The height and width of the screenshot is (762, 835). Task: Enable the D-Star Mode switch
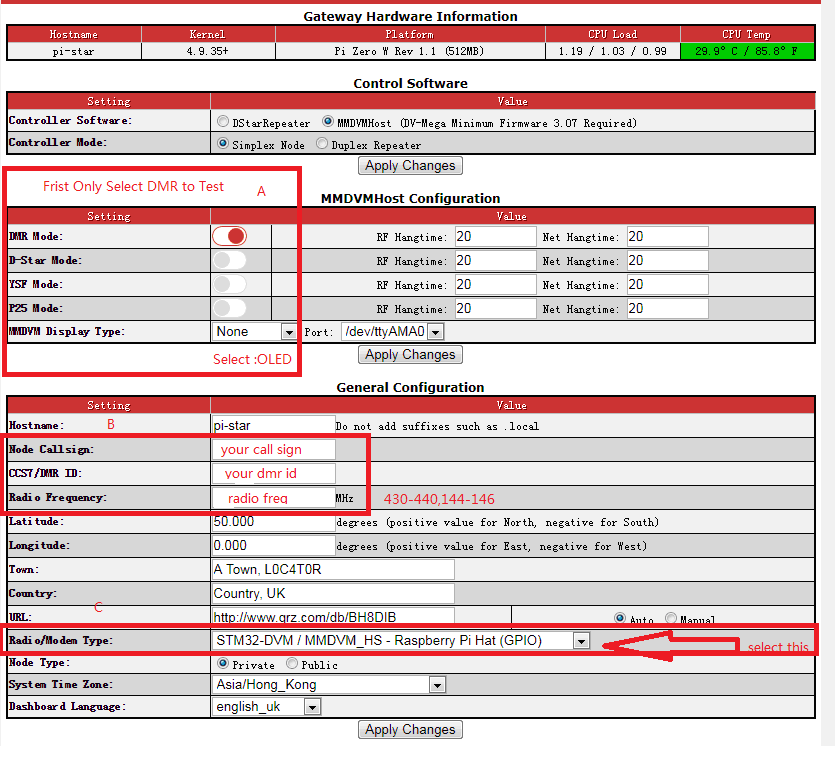230,260
